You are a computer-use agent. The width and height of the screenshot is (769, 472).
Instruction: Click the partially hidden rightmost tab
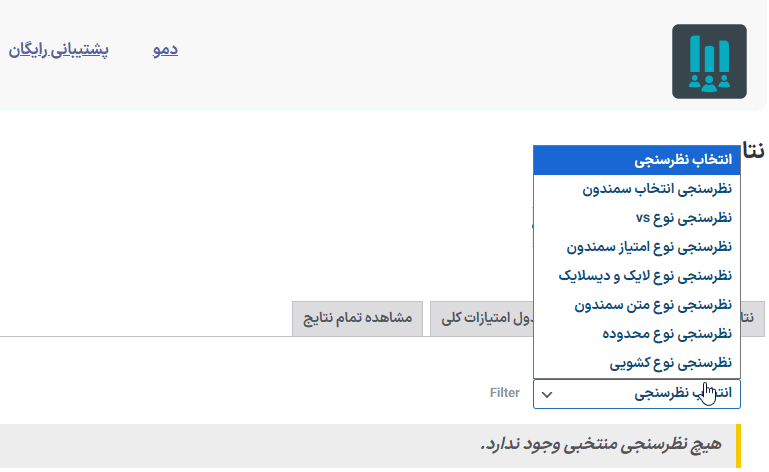point(752,318)
